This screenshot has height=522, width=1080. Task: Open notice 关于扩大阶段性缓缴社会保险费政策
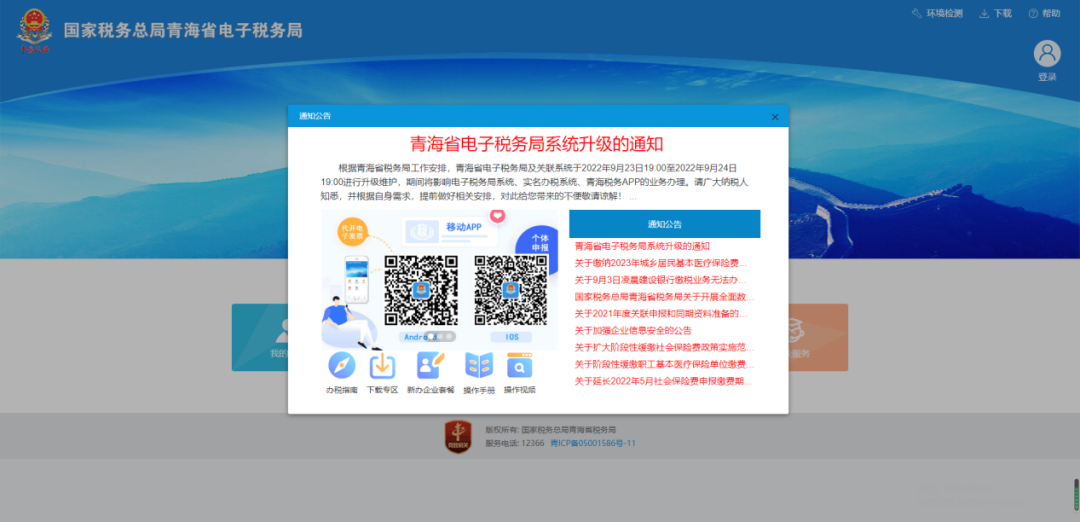(x=665, y=348)
